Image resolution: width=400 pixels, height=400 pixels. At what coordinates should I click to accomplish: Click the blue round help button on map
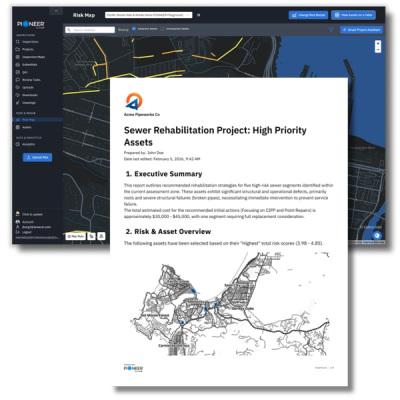click(x=377, y=235)
